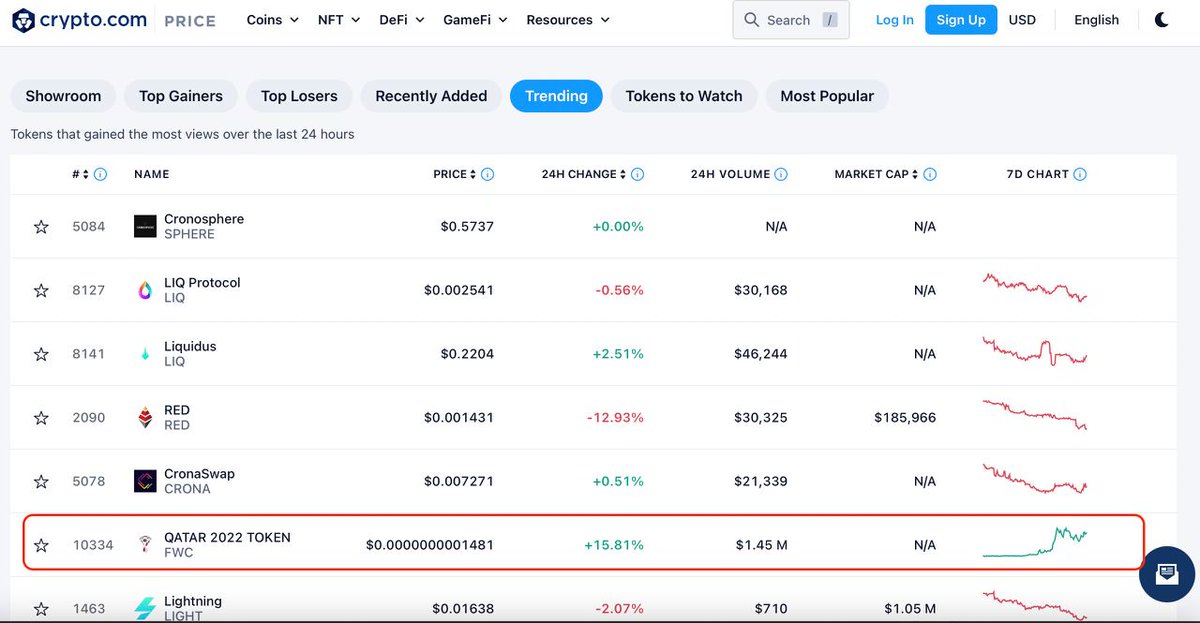Favorite Liquidus with its star

(41, 354)
